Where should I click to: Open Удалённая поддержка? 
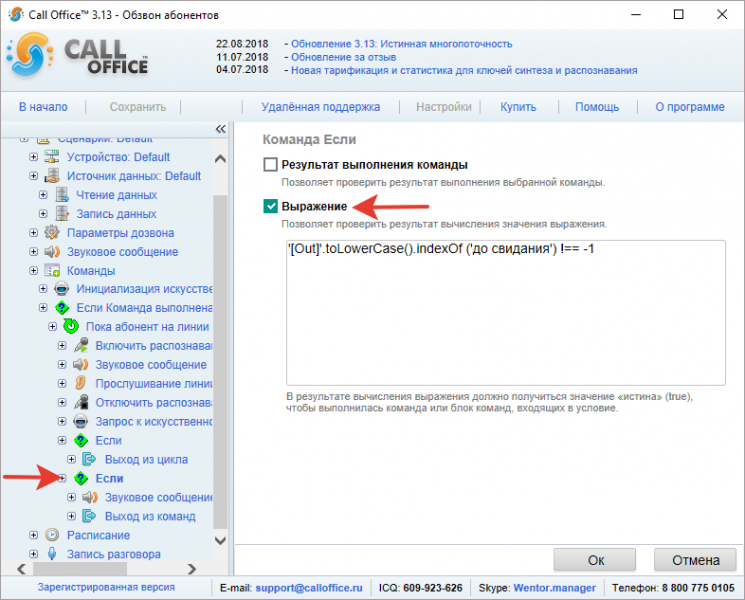click(x=321, y=107)
